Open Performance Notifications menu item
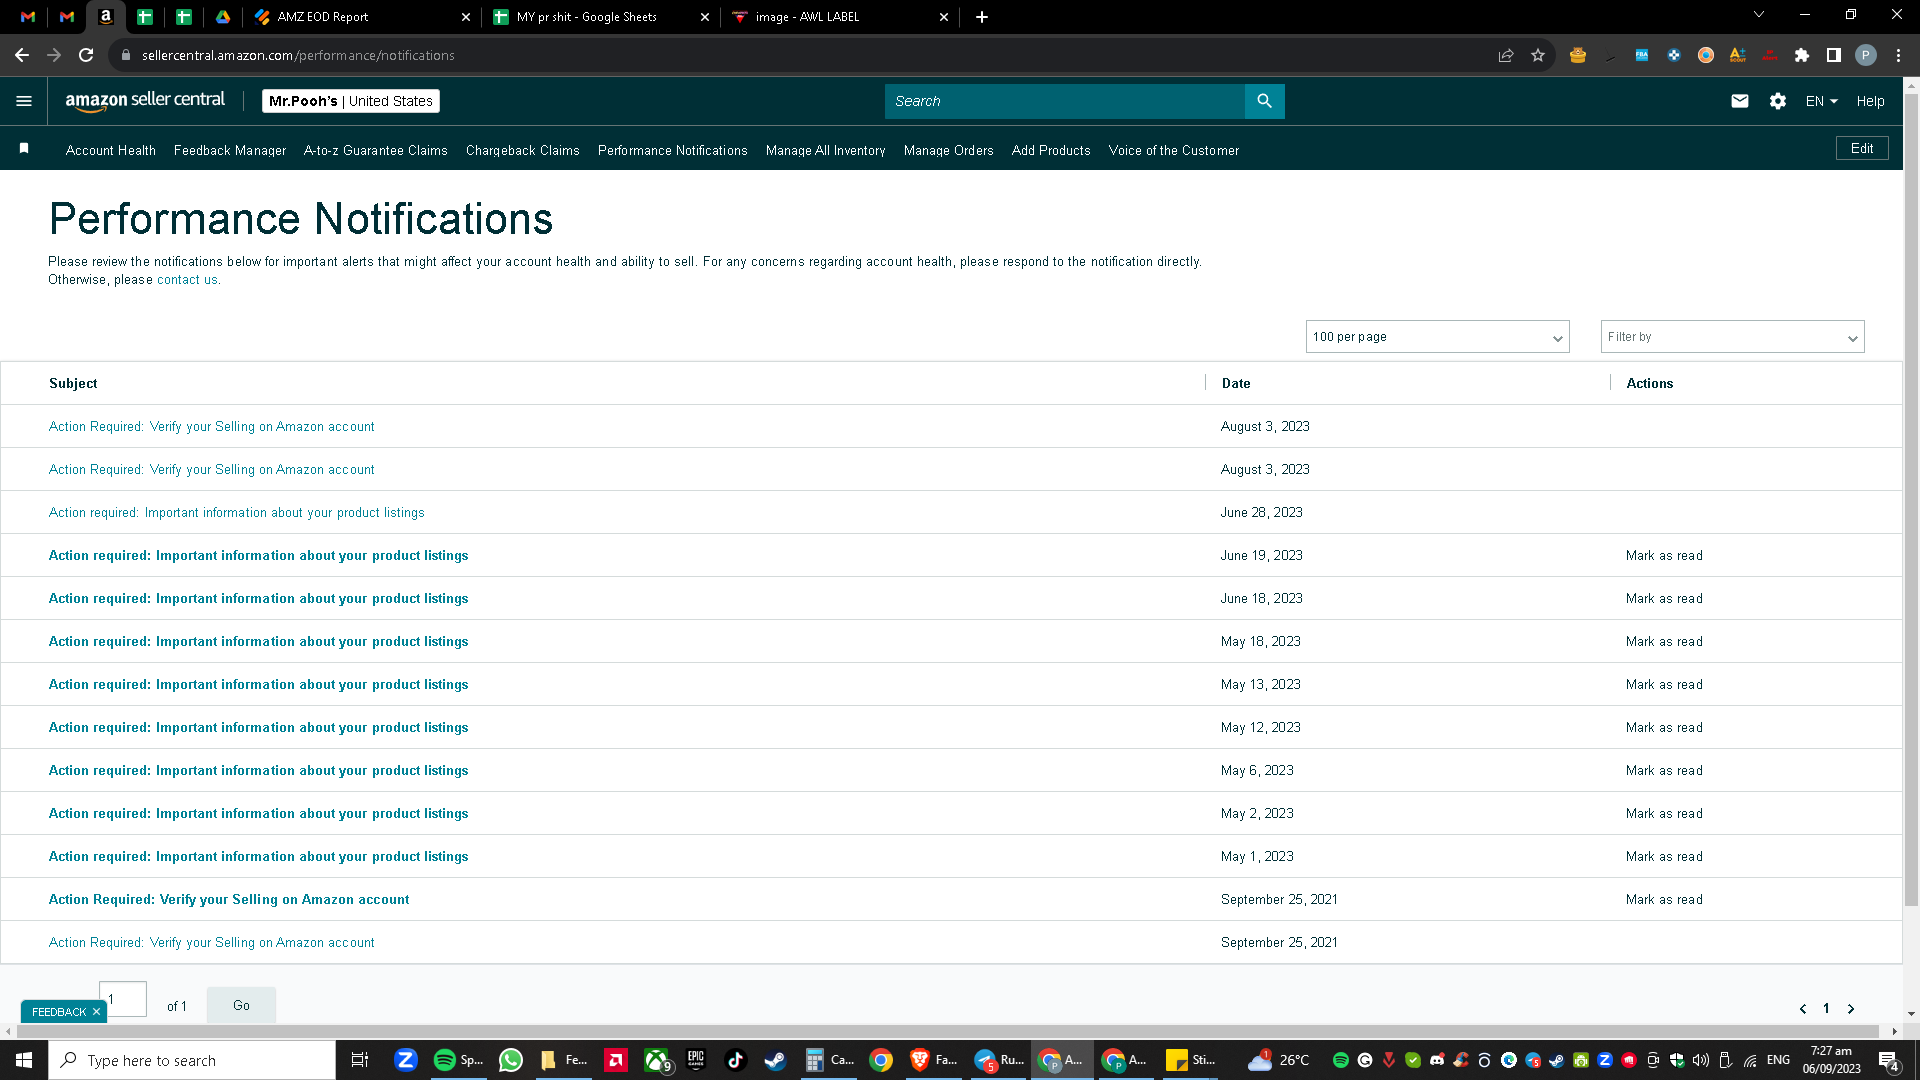Screen dimensions: 1920x1080 [673, 150]
